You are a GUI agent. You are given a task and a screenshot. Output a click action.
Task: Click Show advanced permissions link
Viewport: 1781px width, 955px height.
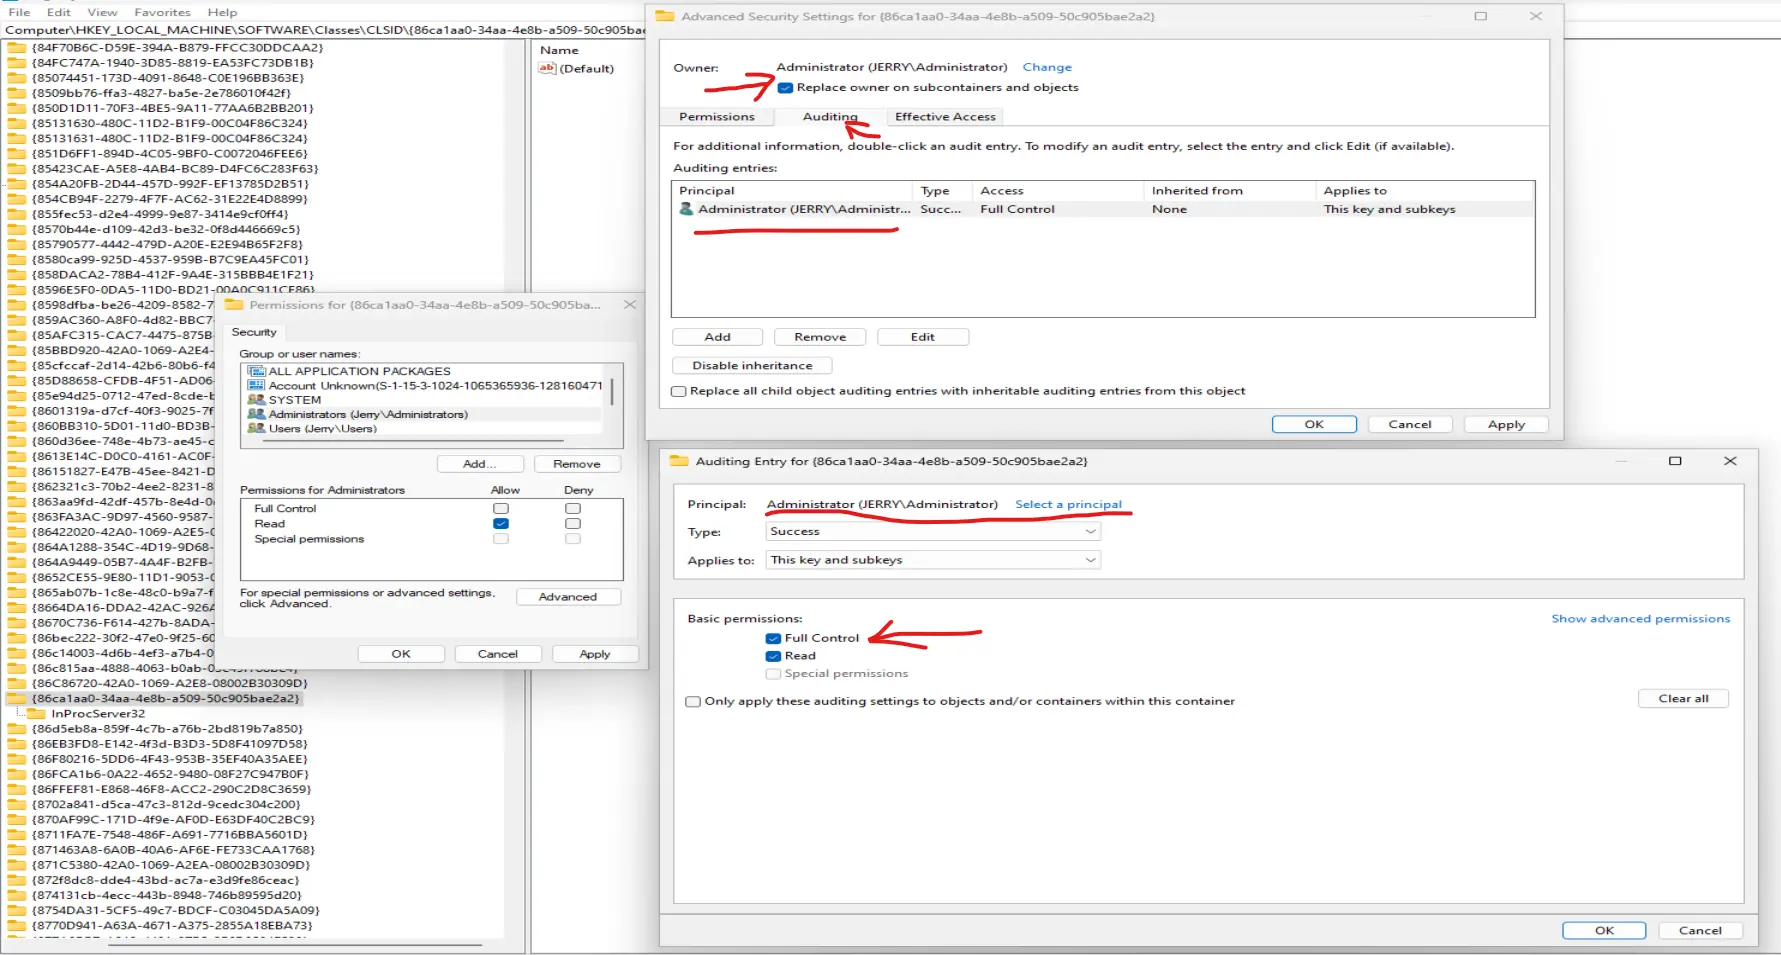[1640, 619]
